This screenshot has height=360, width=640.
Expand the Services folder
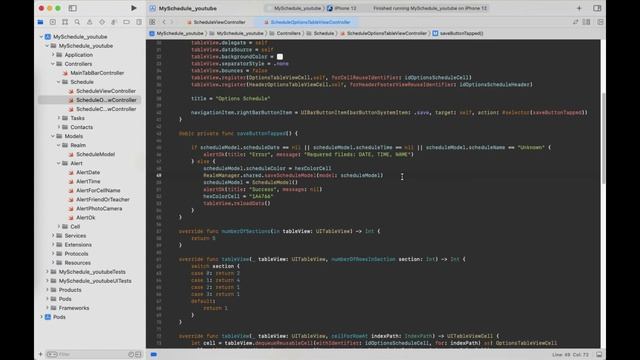(x=53, y=236)
